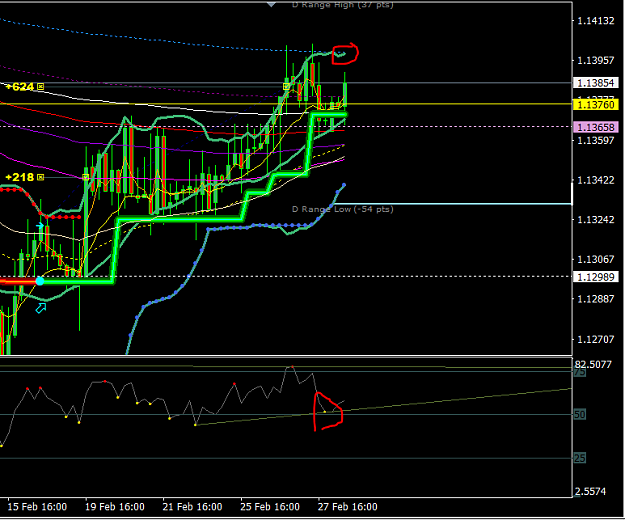The image size is (625, 520).
Task: Click the 1.12887 price scale value
Action: [596, 299]
